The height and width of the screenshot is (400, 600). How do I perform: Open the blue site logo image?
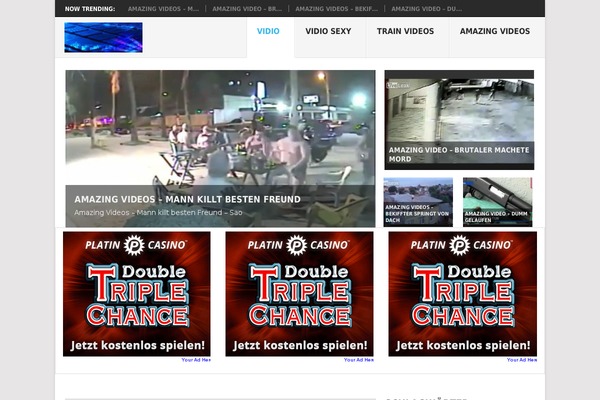click(x=103, y=37)
